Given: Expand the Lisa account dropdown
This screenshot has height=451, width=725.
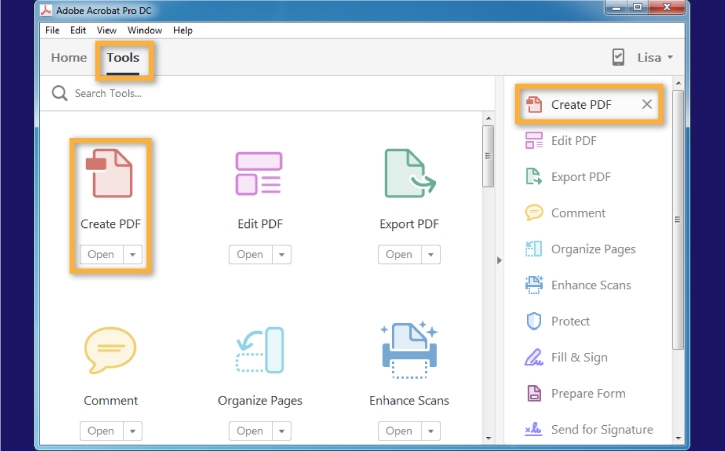Looking at the screenshot, I should tap(655, 58).
